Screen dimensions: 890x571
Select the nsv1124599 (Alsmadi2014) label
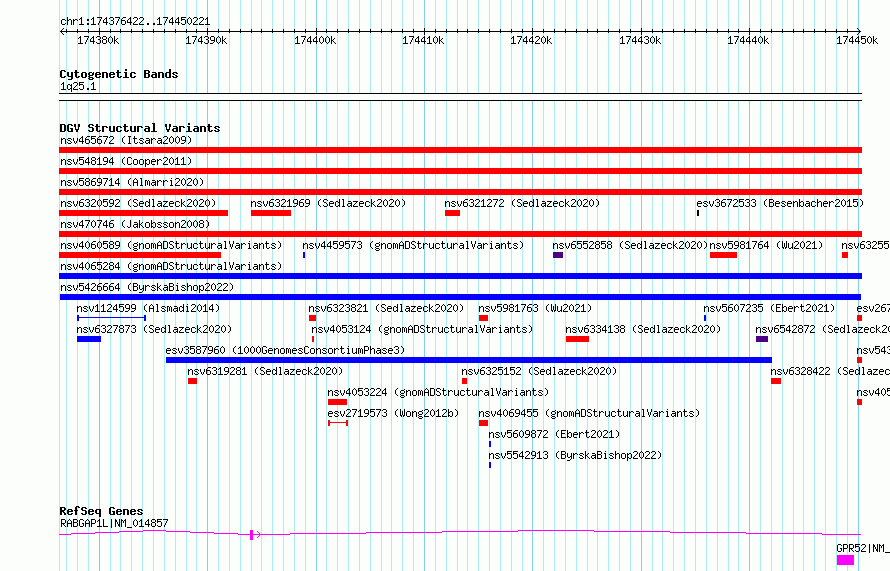point(148,308)
